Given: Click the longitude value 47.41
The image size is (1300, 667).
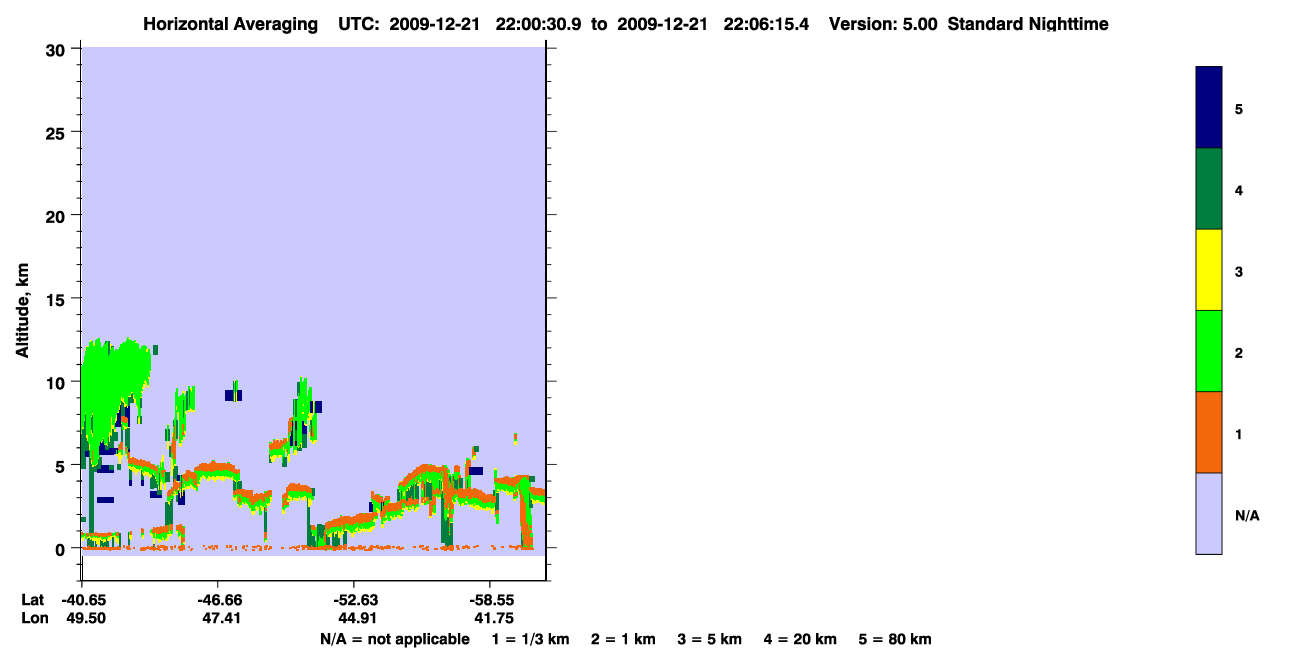Looking at the screenshot, I should pos(221,618).
